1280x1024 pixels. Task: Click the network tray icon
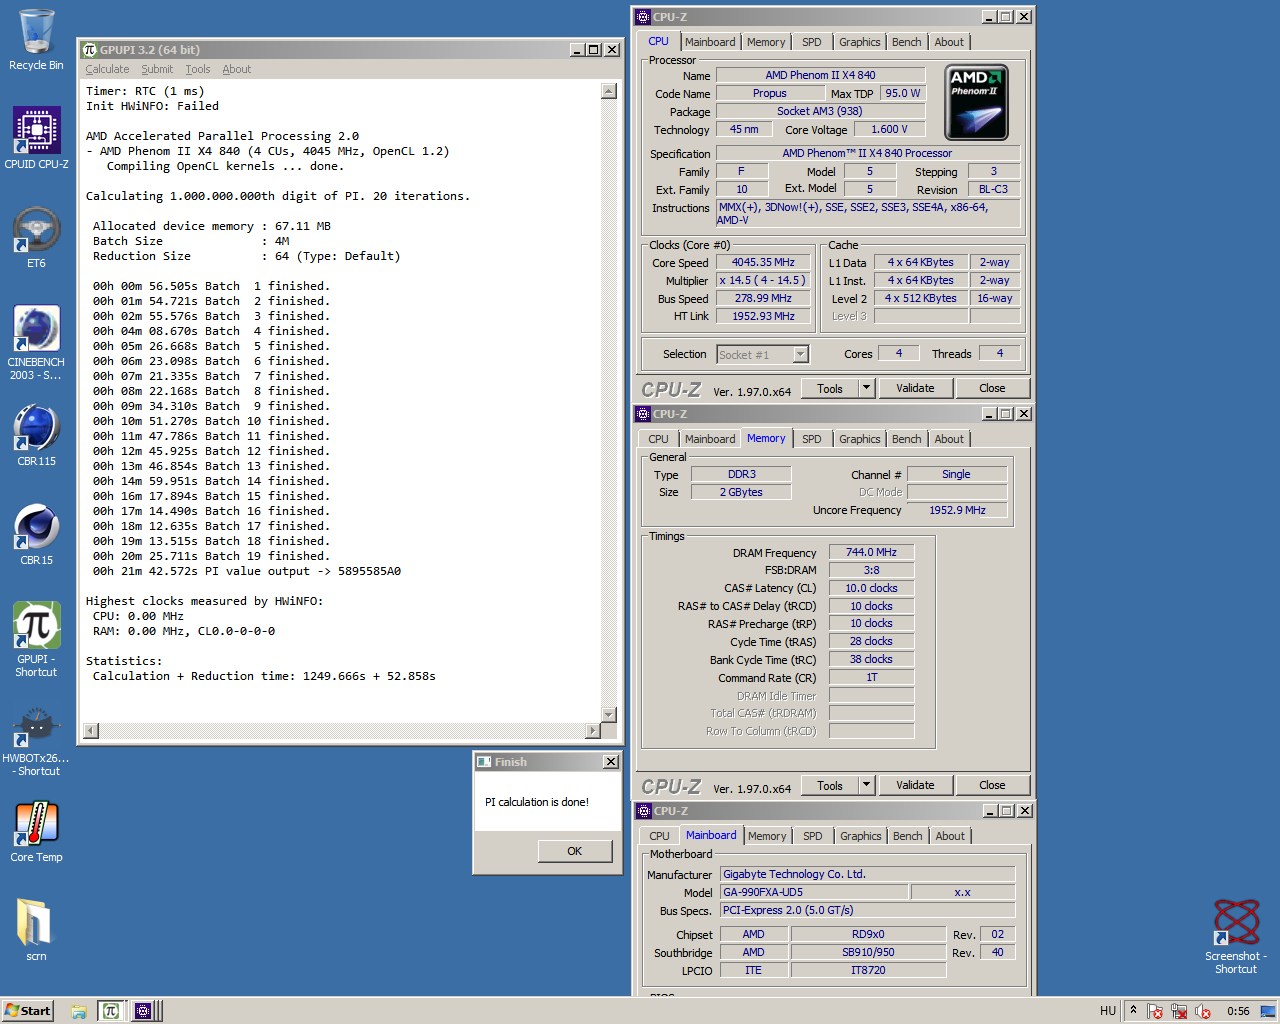pos(1178,1011)
